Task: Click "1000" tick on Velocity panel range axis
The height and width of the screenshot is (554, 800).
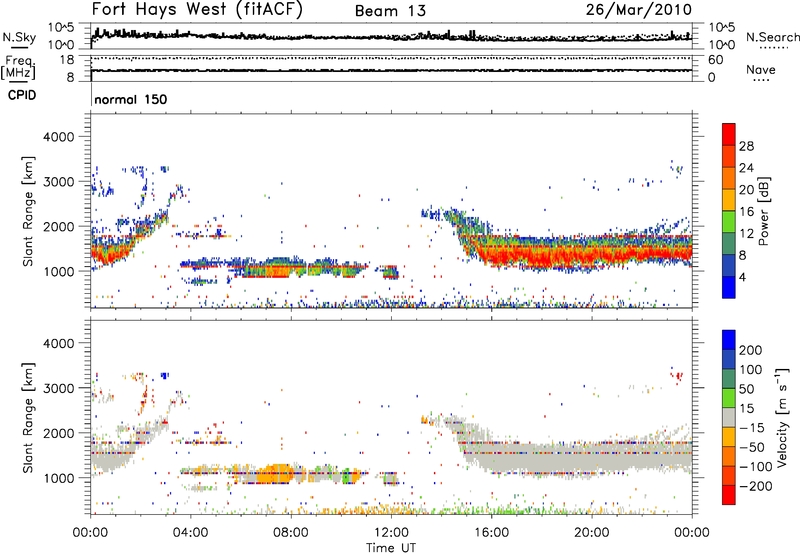Action: (58, 478)
